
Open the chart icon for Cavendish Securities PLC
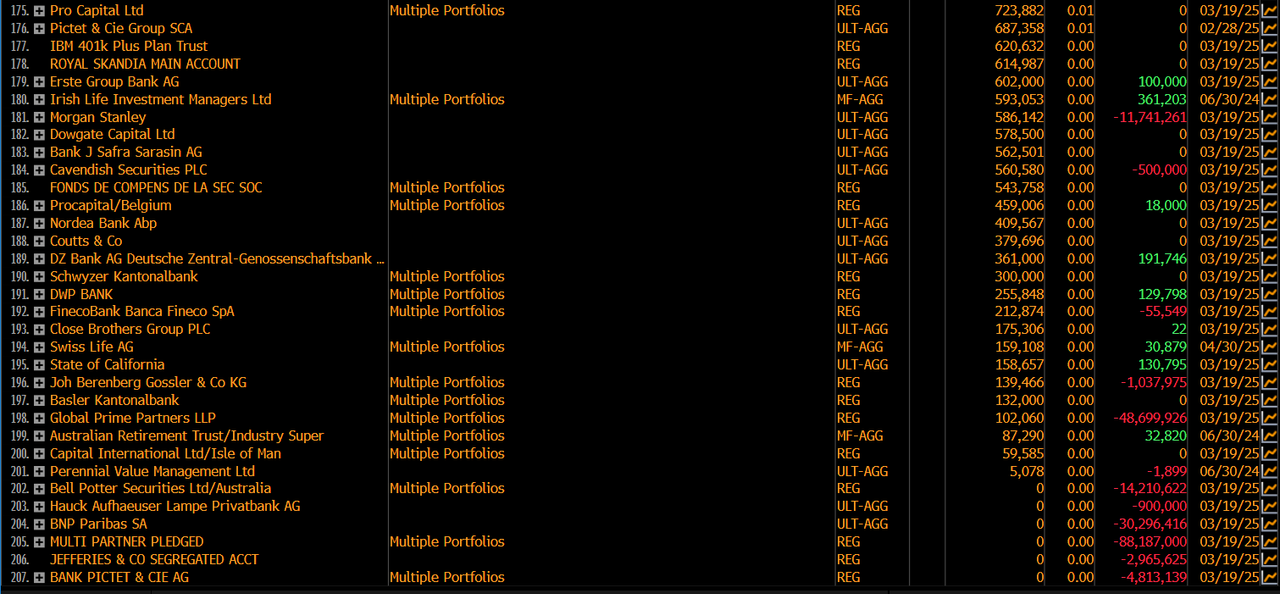pyautogui.click(x=1270, y=170)
